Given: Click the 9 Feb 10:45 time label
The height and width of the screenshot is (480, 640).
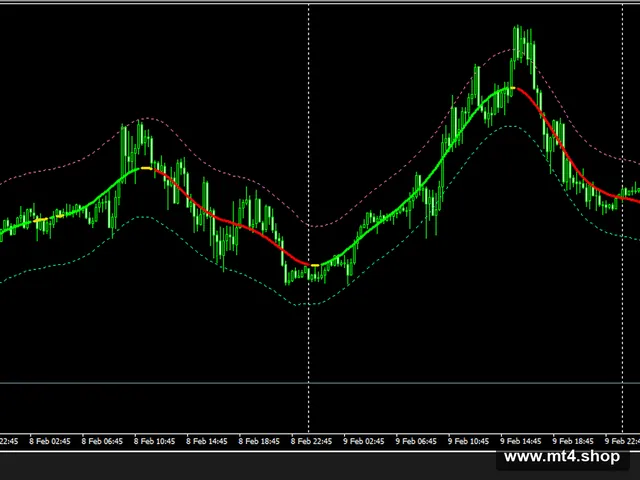Looking at the screenshot, I should coord(468,441).
